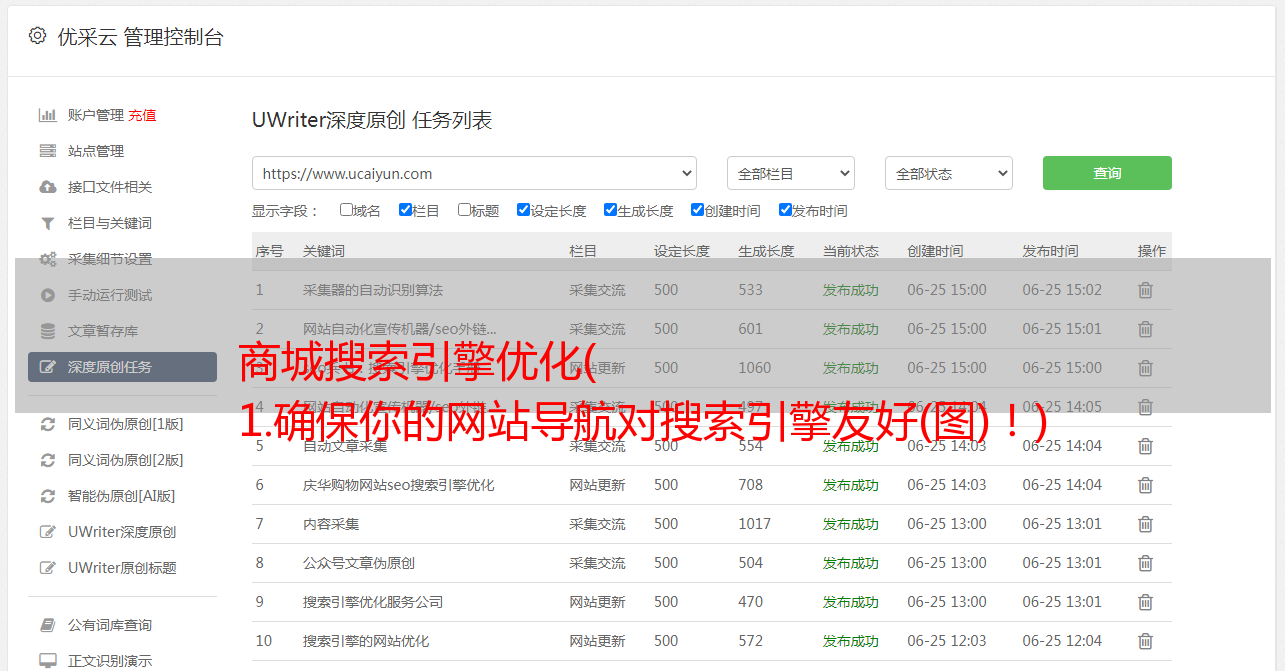The width and height of the screenshot is (1285, 671).
Task: Click the refresh icon for 同义词伪原创[2版]
Action: 47,460
